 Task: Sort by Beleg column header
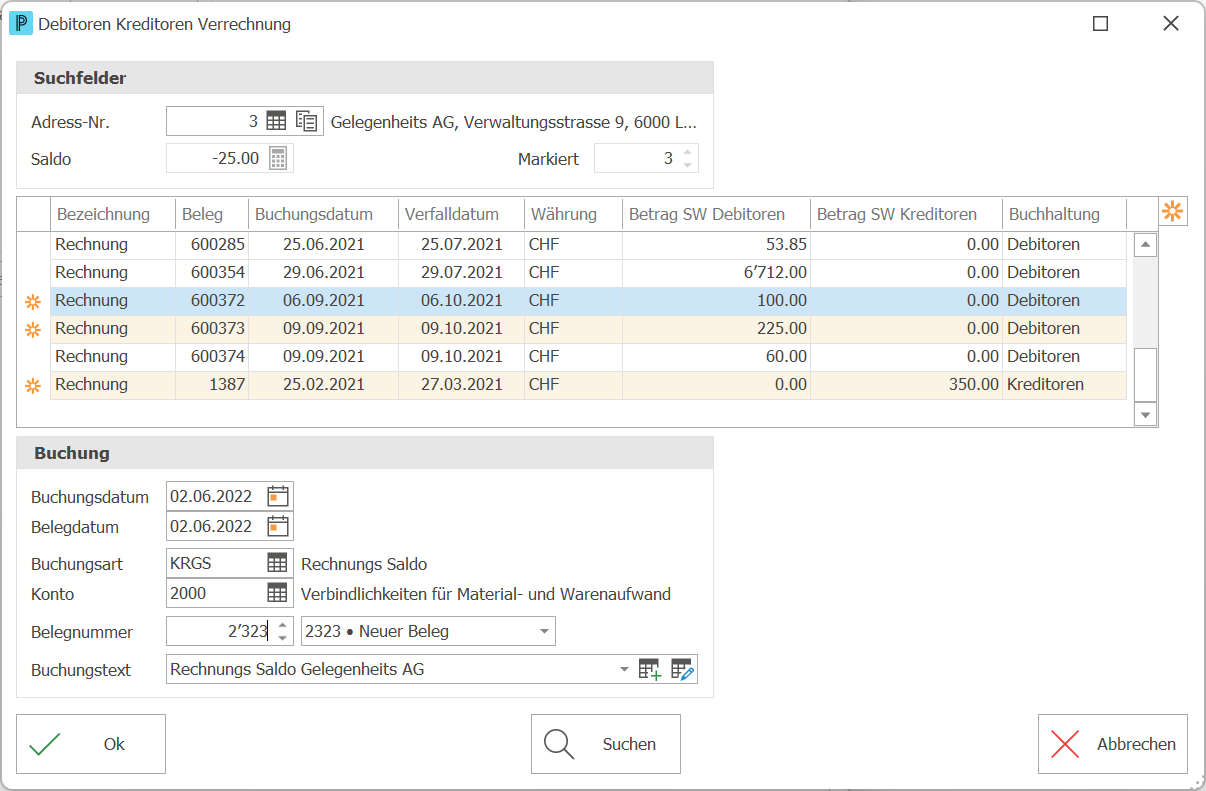tap(212, 214)
